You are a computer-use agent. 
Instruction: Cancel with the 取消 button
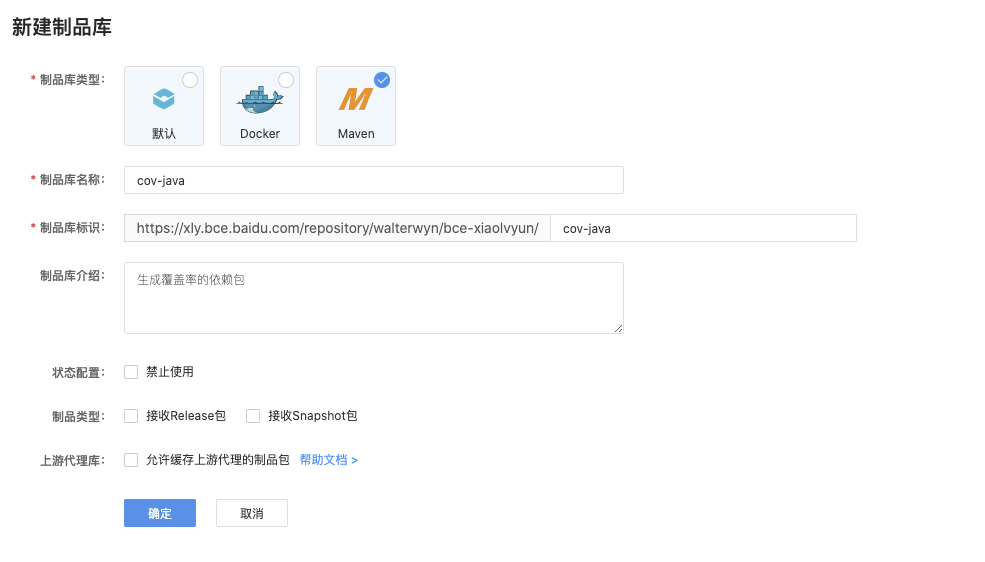click(252, 513)
